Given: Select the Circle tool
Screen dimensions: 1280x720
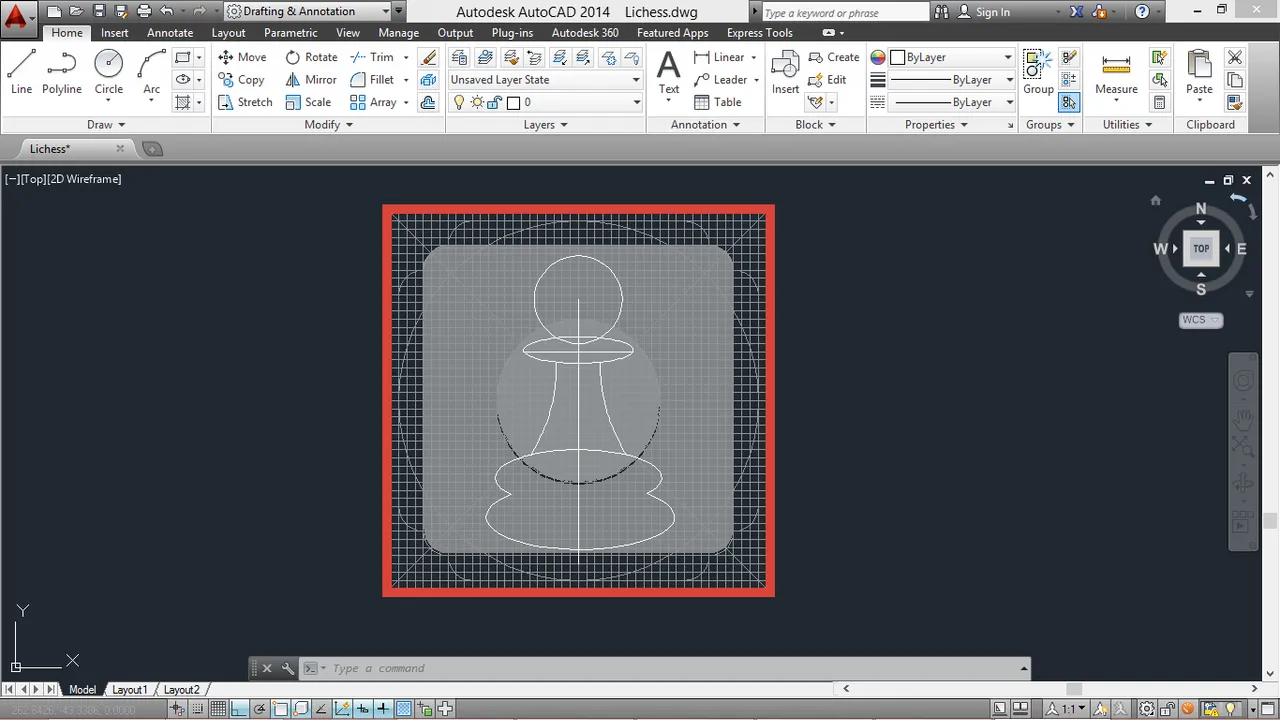Looking at the screenshot, I should [x=109, y=72].
